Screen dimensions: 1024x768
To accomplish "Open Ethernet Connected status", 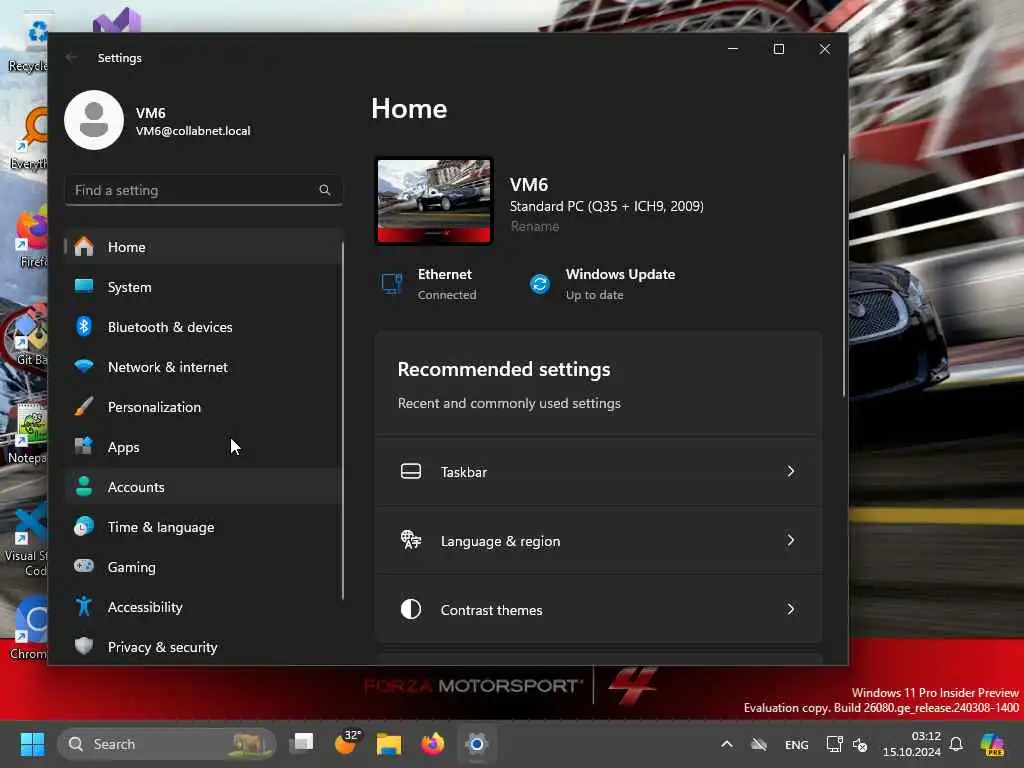I will [x=429, y=284].
